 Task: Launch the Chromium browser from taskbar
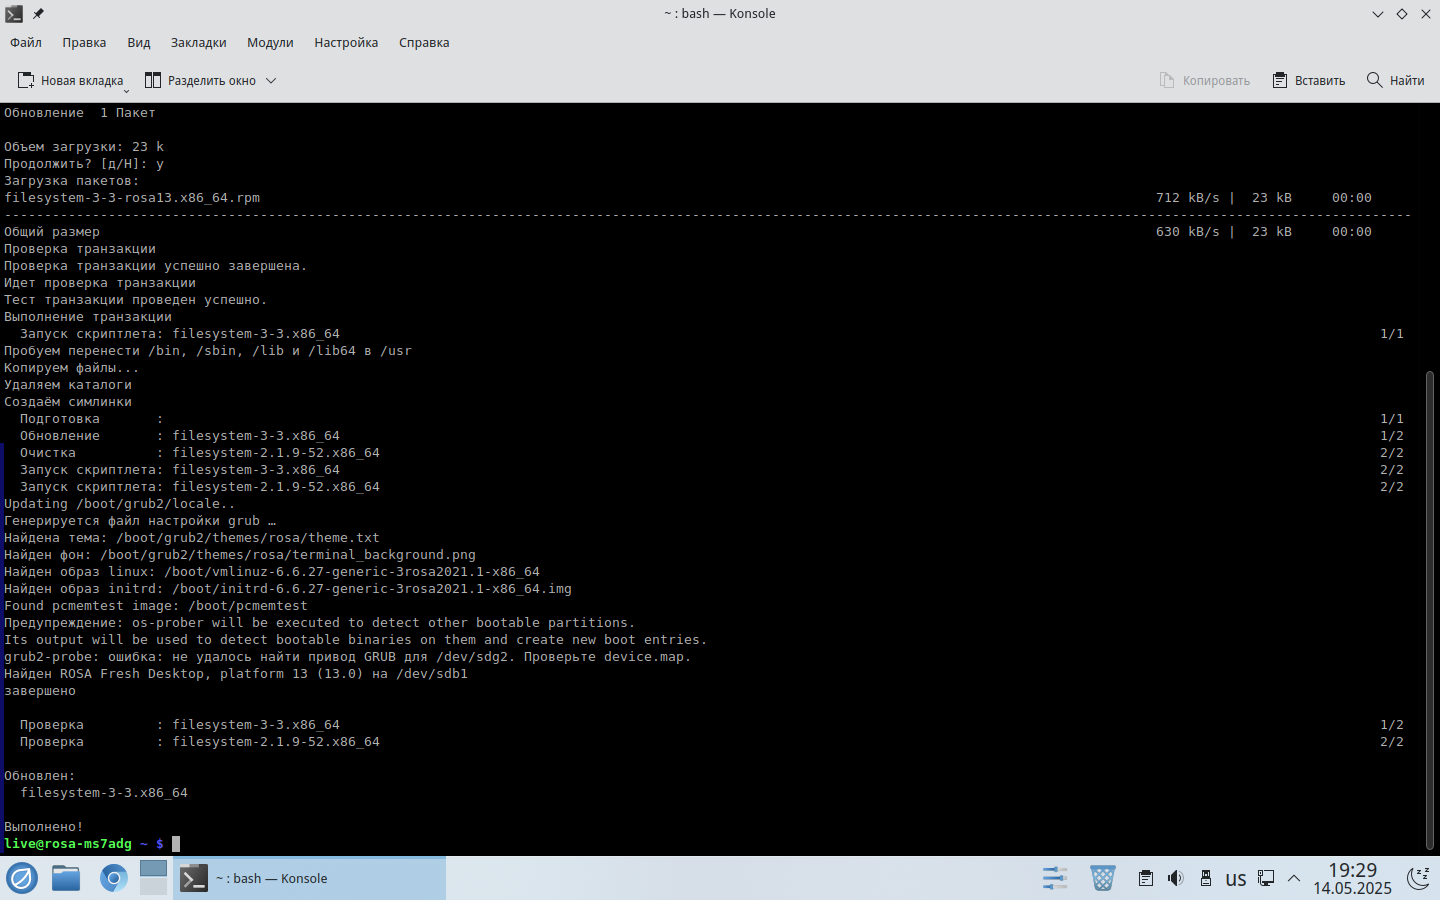coord(113,878)
